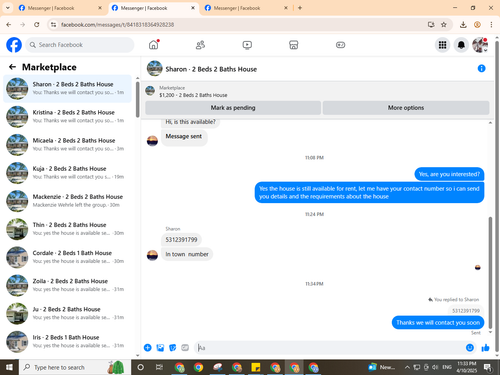Open Cordale 2 Beds 1 Bath conversation
Image resolution: width=500 pixels, height=375 pixels.
pos(68,257)
